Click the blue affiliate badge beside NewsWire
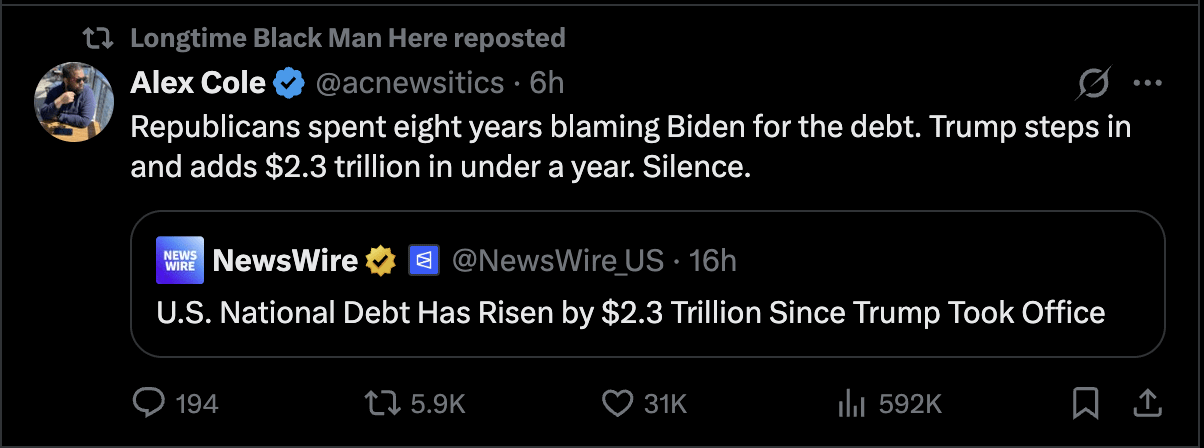Viewport: 1204px width, 448px height. pyautogui.click(x=422, y=261)
